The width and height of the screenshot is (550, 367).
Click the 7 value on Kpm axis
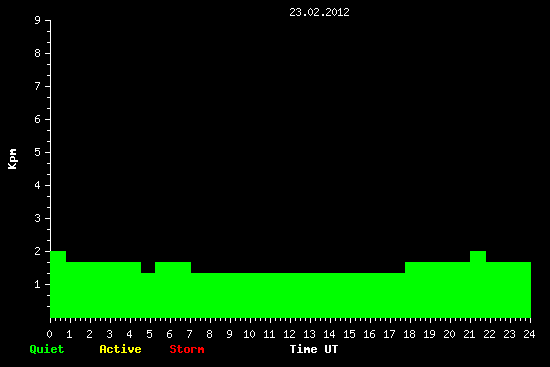click(x=38, y=86)
